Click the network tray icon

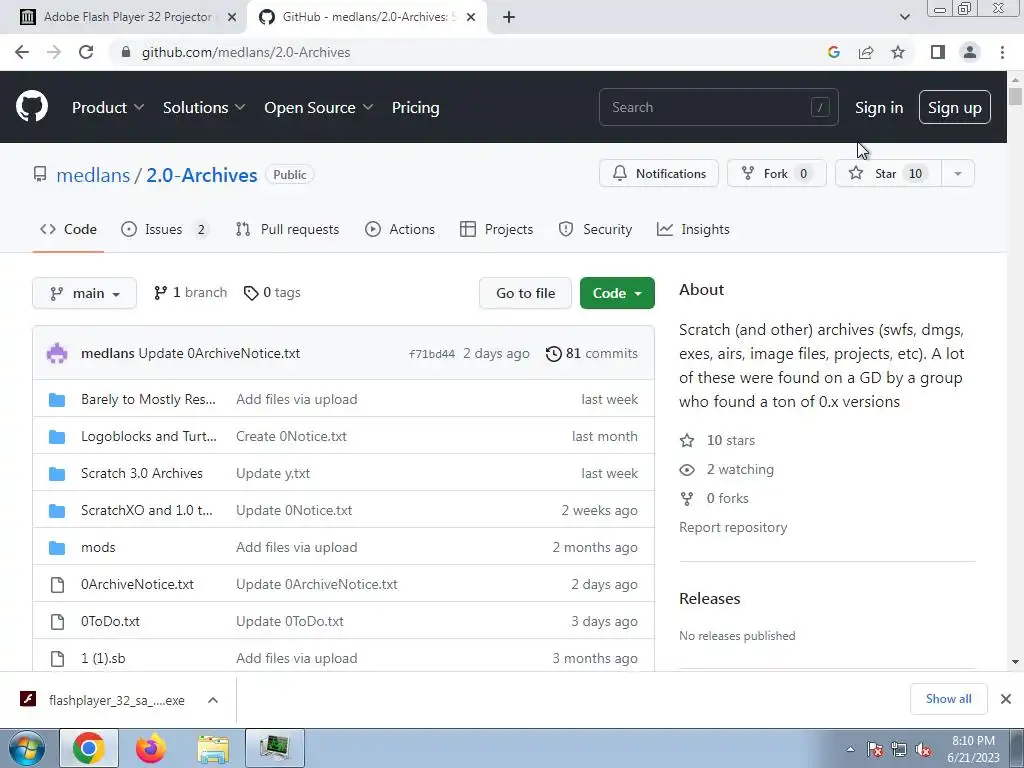[899, 749]
